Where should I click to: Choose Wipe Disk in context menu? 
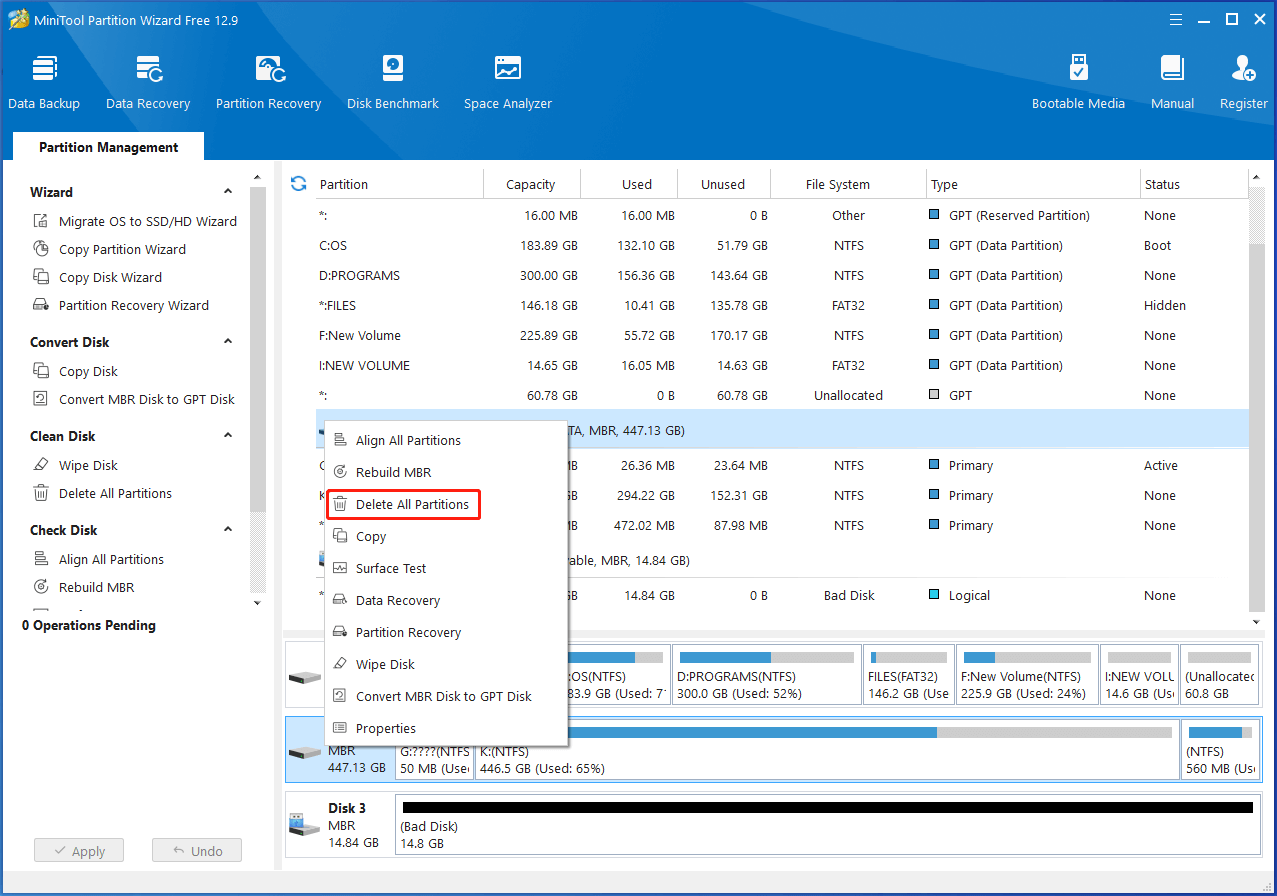(x=447, y=664)
